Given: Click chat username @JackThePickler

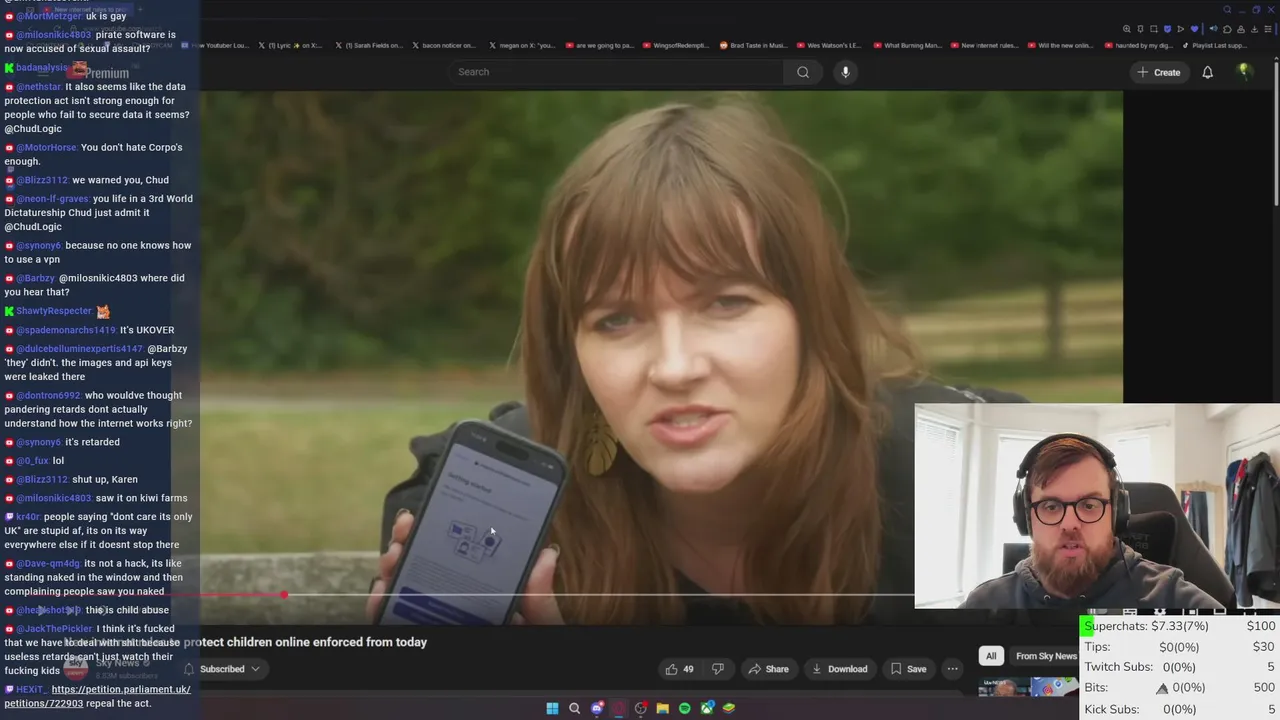Looking at the screenshot, I should click(54, 629).
